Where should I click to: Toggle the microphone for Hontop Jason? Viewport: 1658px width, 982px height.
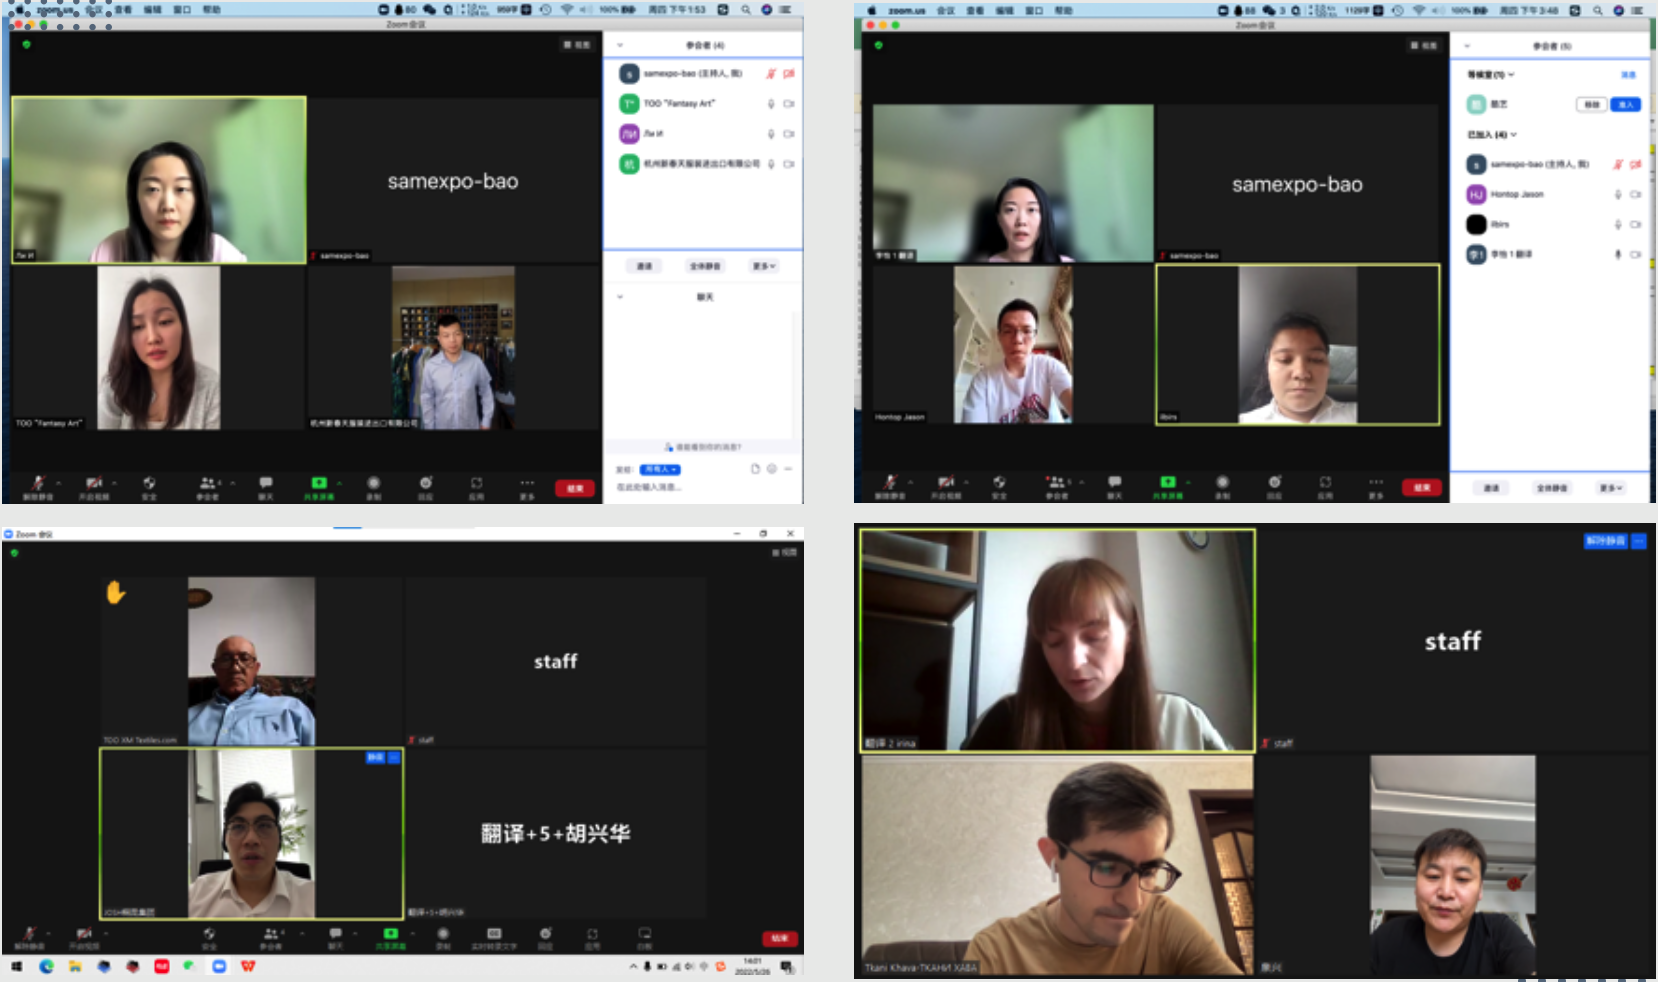click(x=1618, y=195)
